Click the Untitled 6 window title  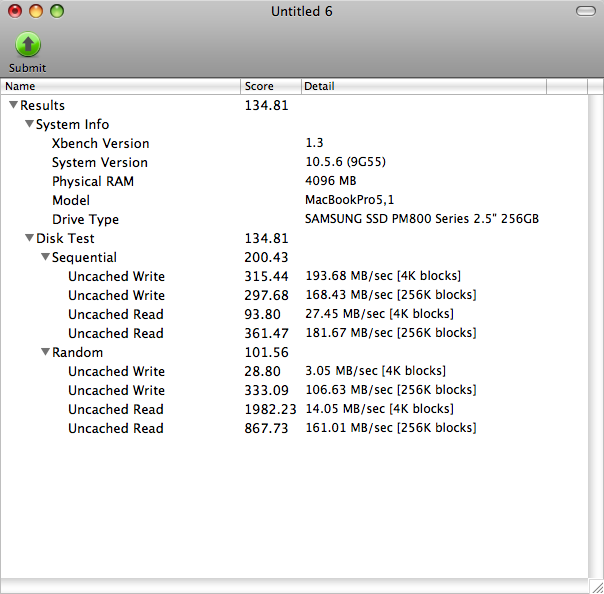302,12
